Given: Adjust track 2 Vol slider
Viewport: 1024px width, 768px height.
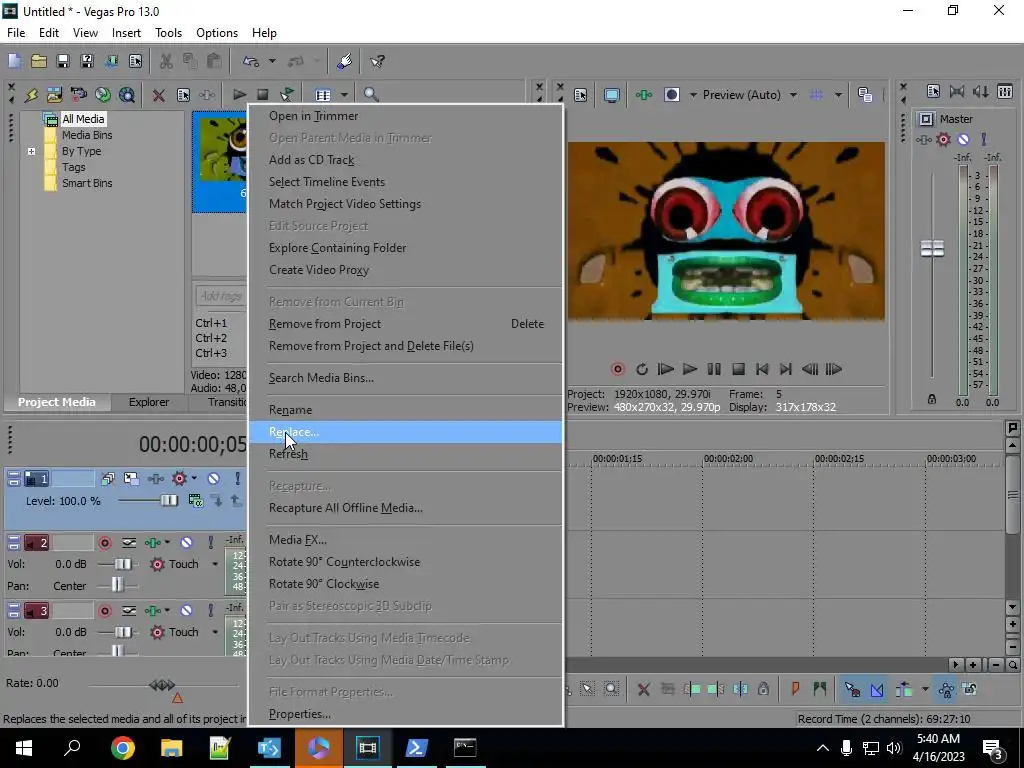Looking at the screenshot, I should (x=122, y=564).
